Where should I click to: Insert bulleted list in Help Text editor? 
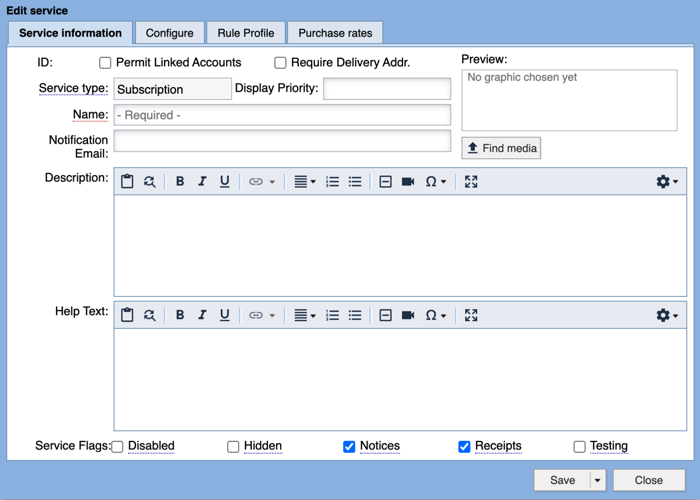pyautogui.click(x=355, y=315)
